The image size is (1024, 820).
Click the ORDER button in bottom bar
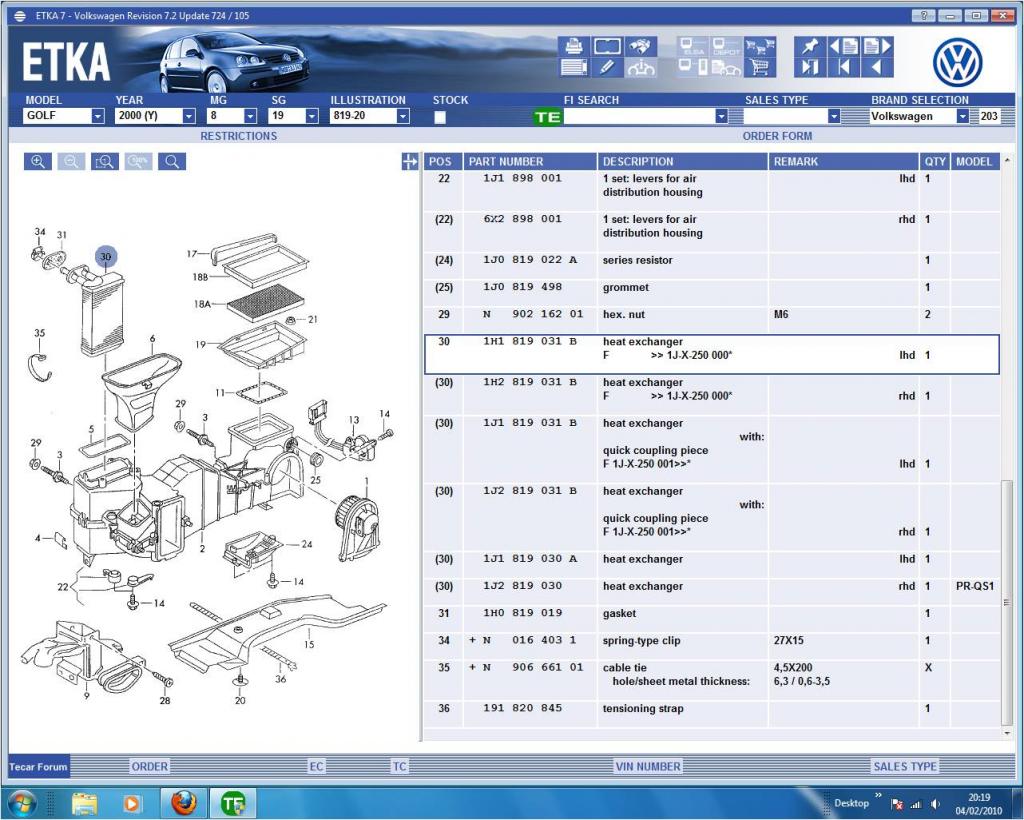point(150,766)
